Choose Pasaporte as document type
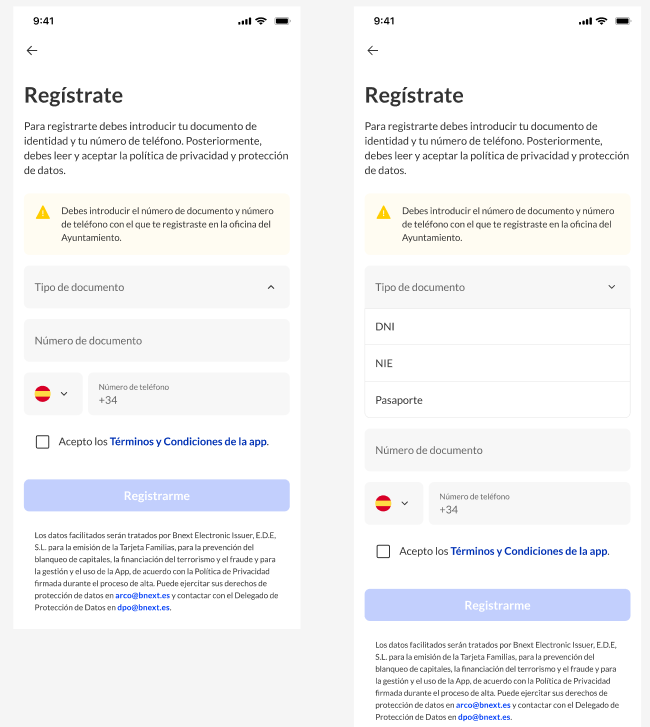The height and width of the screenshot is (727, 650). click(x=497, y=400)
